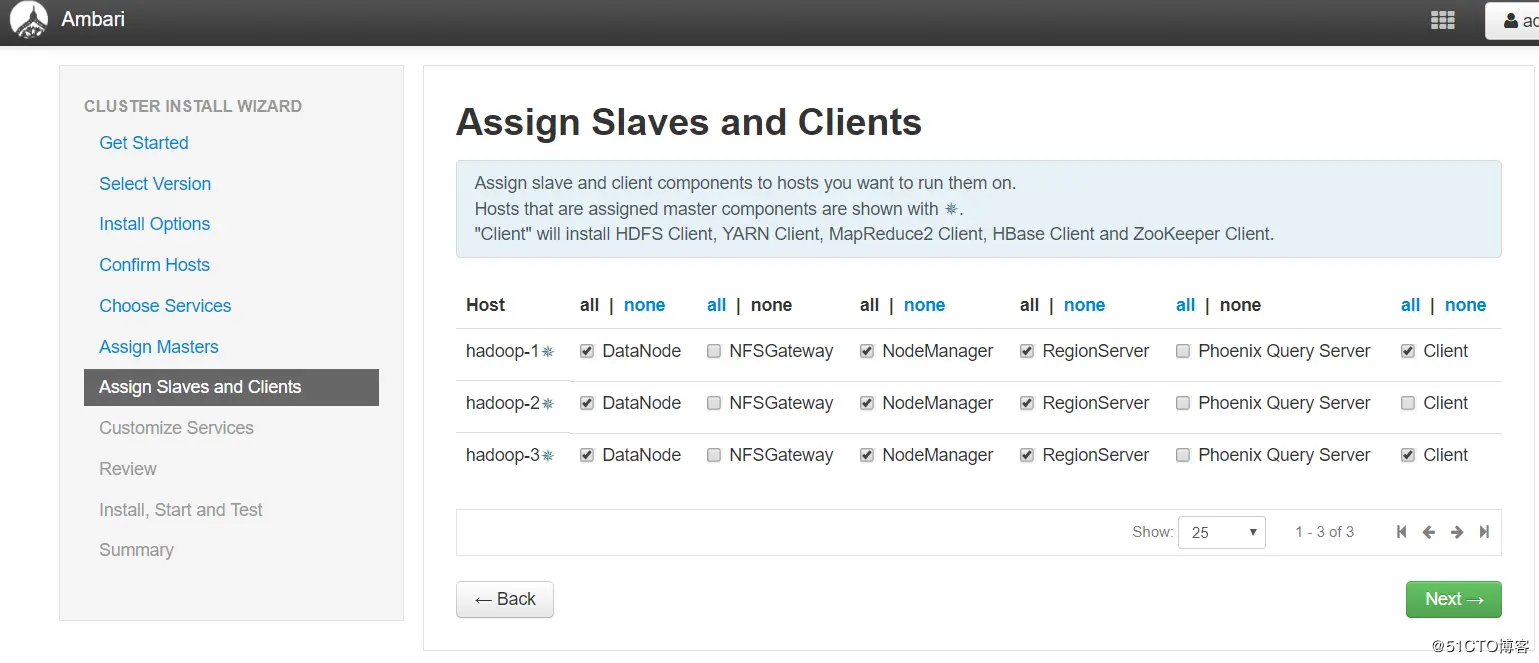Enable NFSGateway for hadoop-1
Screen dimensions: 1539x663
(x=714, y=351)
